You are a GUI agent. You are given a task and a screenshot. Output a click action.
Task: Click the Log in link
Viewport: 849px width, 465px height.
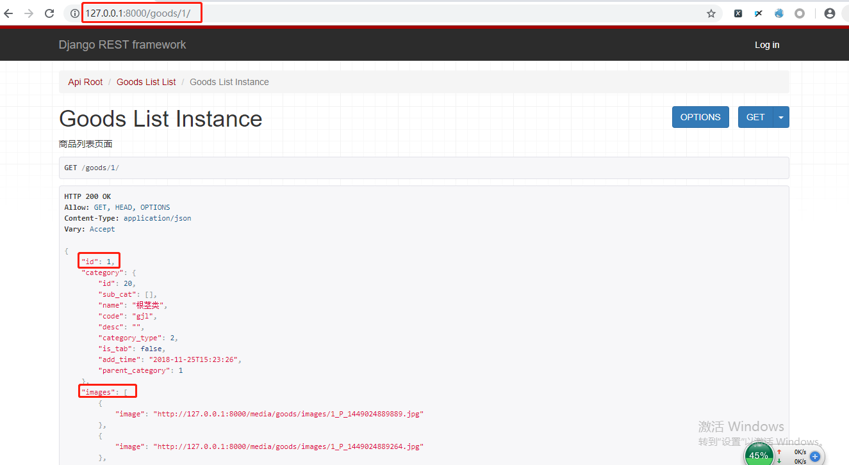pos(767,45)
